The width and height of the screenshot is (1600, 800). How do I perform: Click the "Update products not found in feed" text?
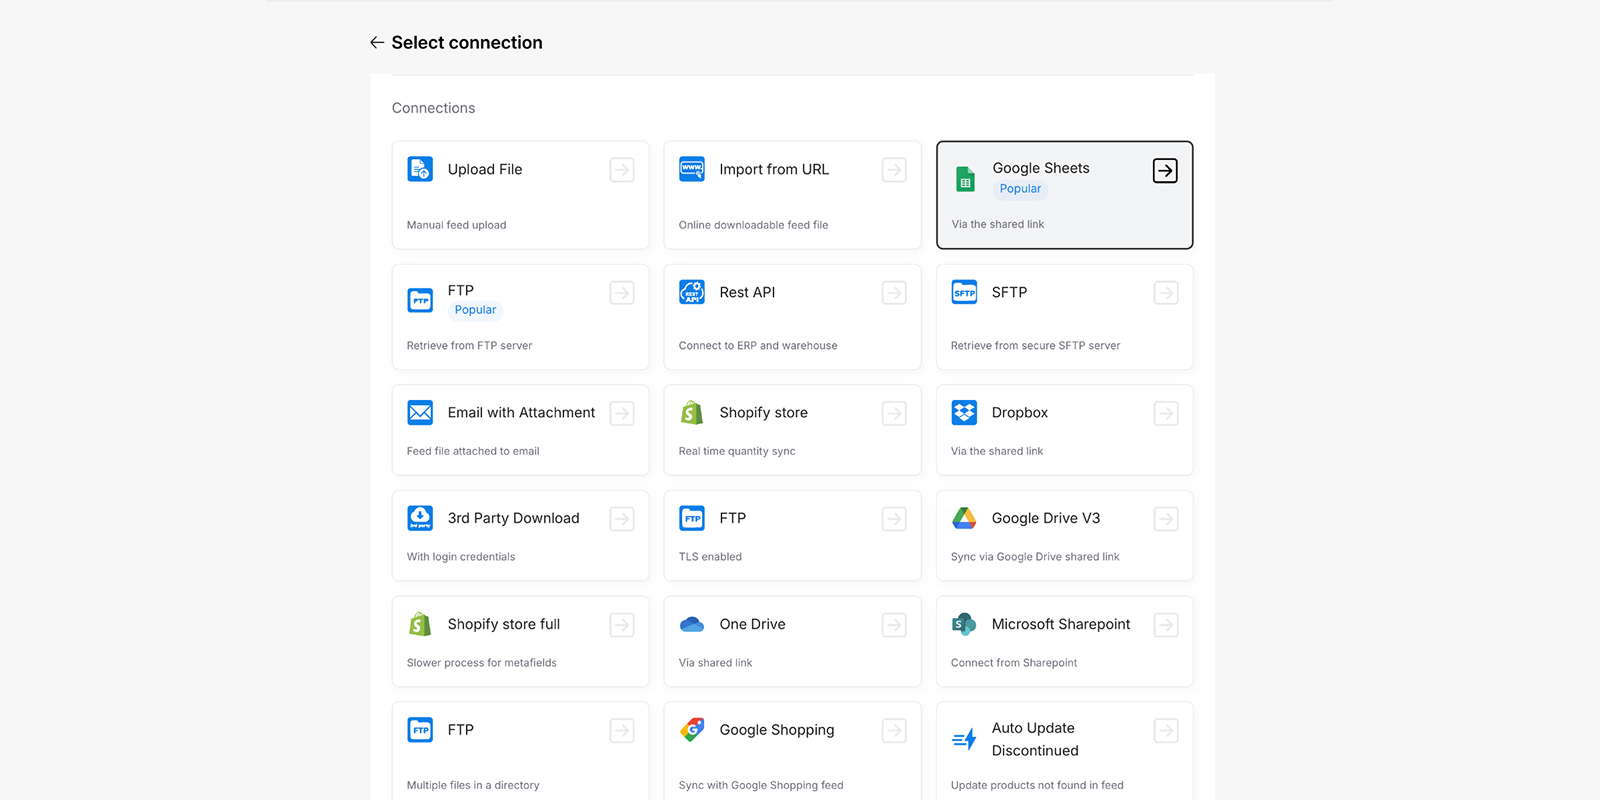pyautogui.click(x=1037, y=786)
